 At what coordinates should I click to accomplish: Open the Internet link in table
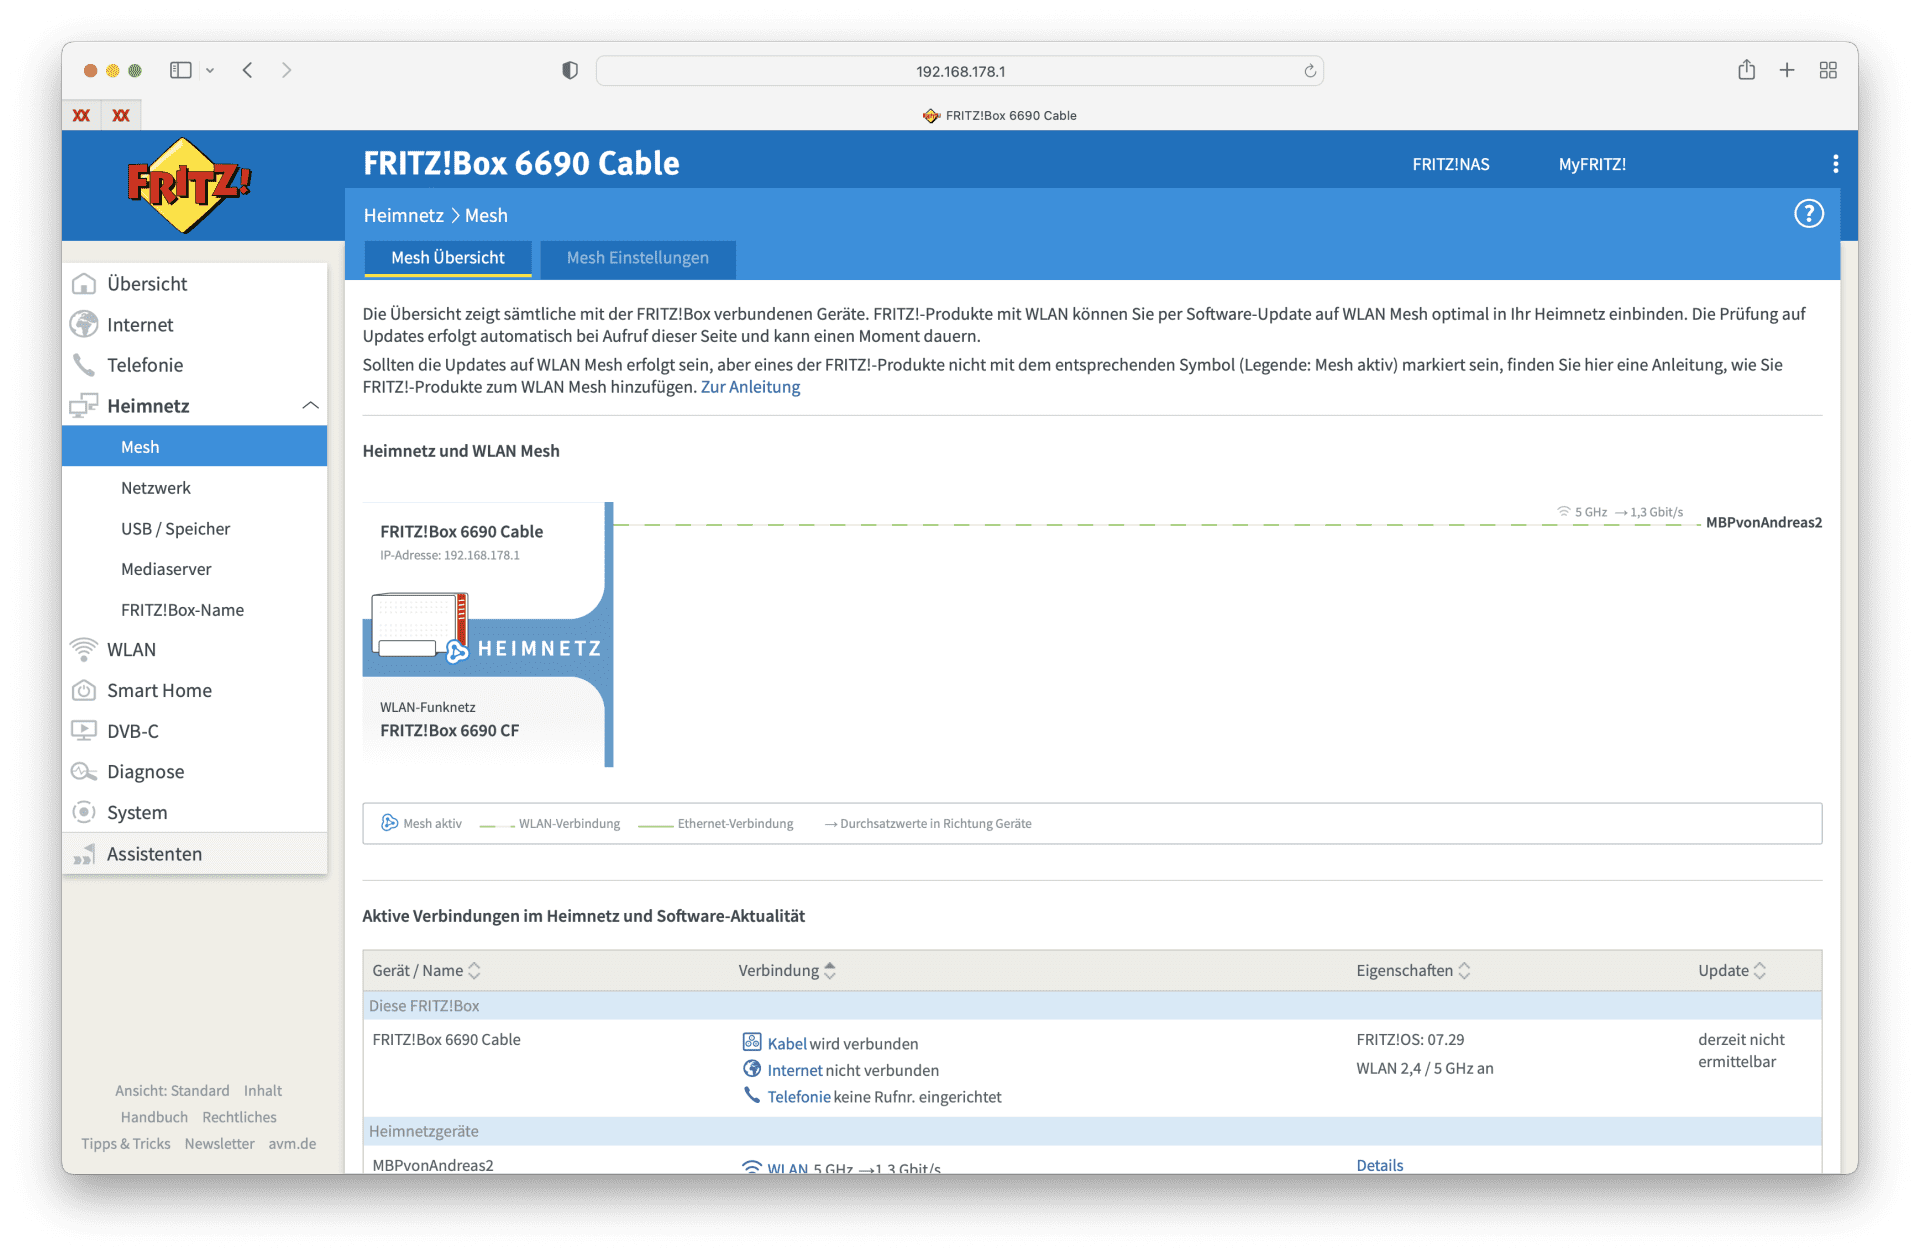[795, 1071]
